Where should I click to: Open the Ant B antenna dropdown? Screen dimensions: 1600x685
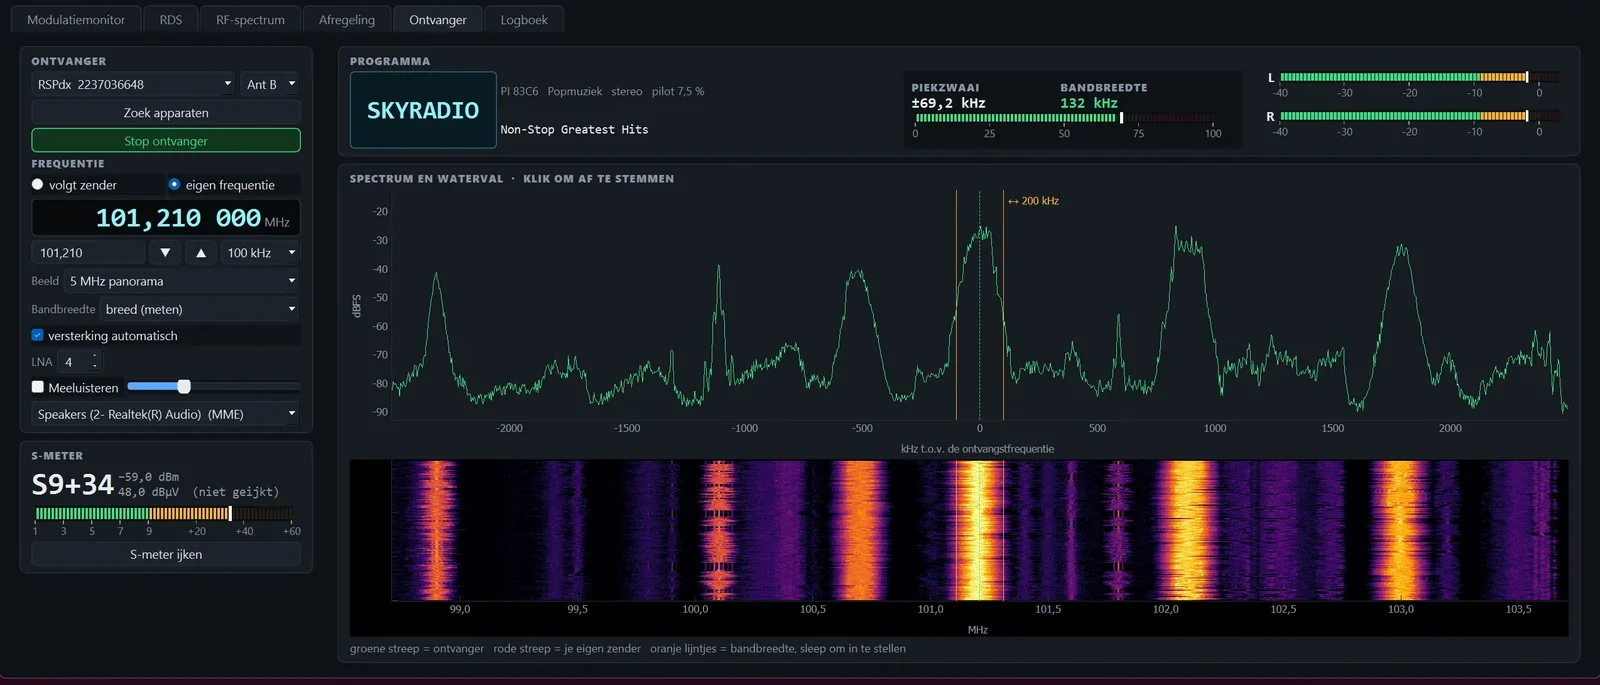pos(271,84)
